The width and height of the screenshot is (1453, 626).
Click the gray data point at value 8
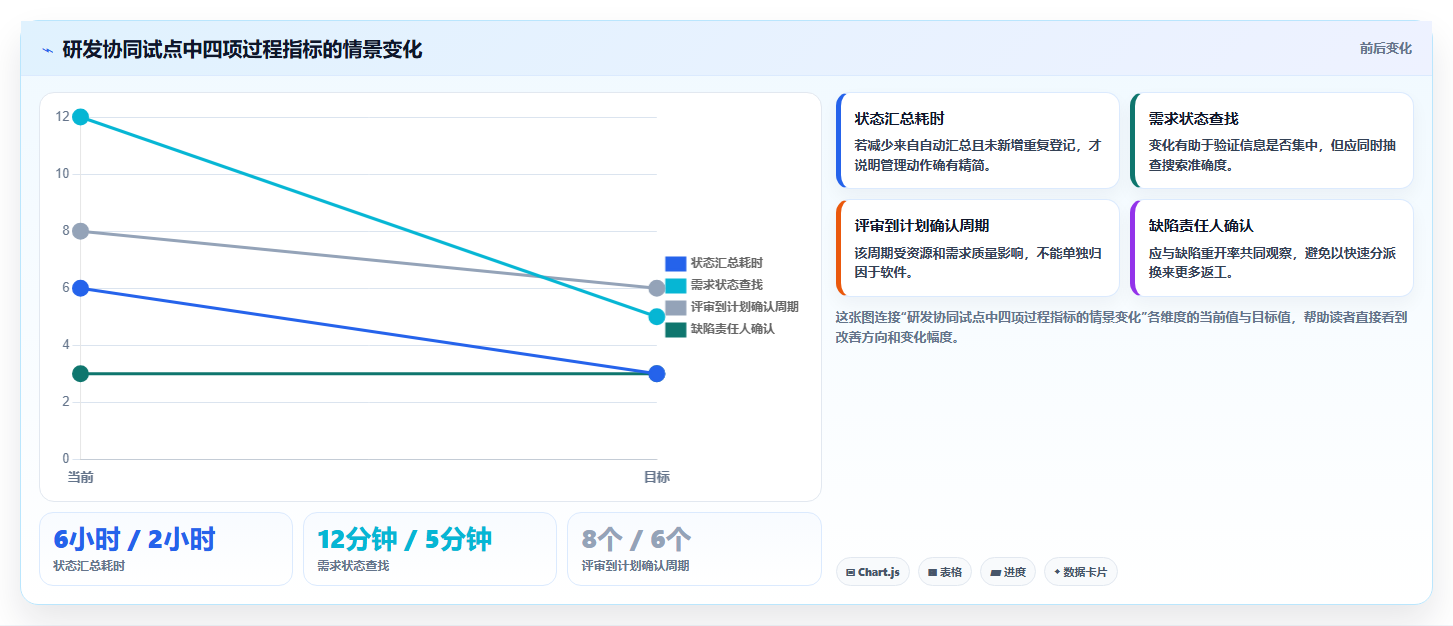tap(81, 231)
